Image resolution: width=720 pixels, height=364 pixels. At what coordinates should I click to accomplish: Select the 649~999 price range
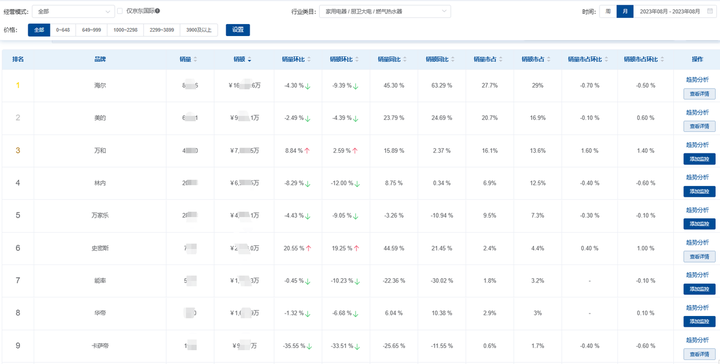(x=91, y=30)
